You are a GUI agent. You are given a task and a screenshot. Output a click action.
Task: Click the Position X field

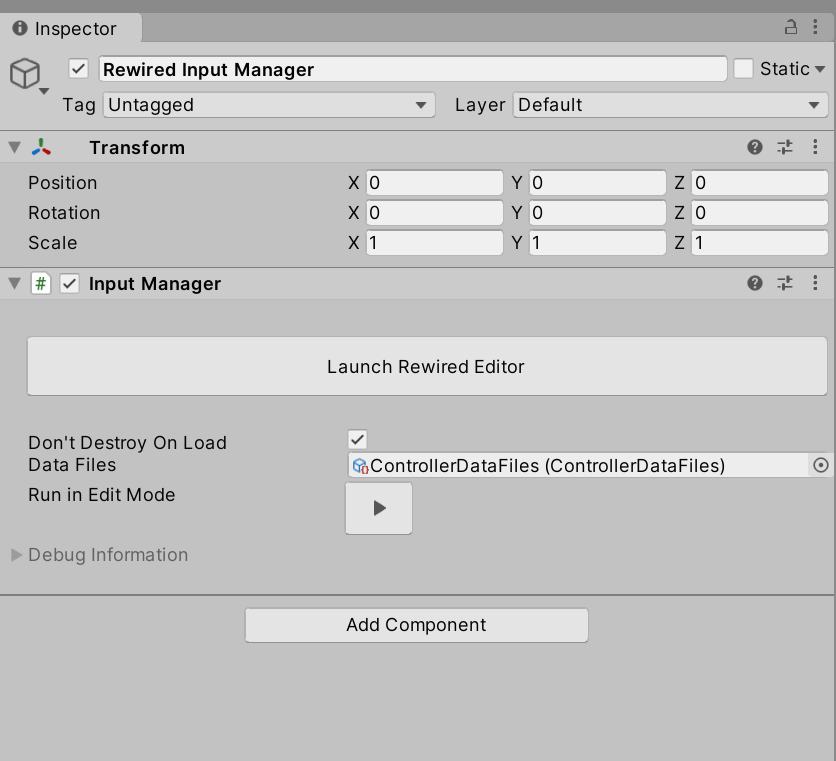[x=435, y=183]
